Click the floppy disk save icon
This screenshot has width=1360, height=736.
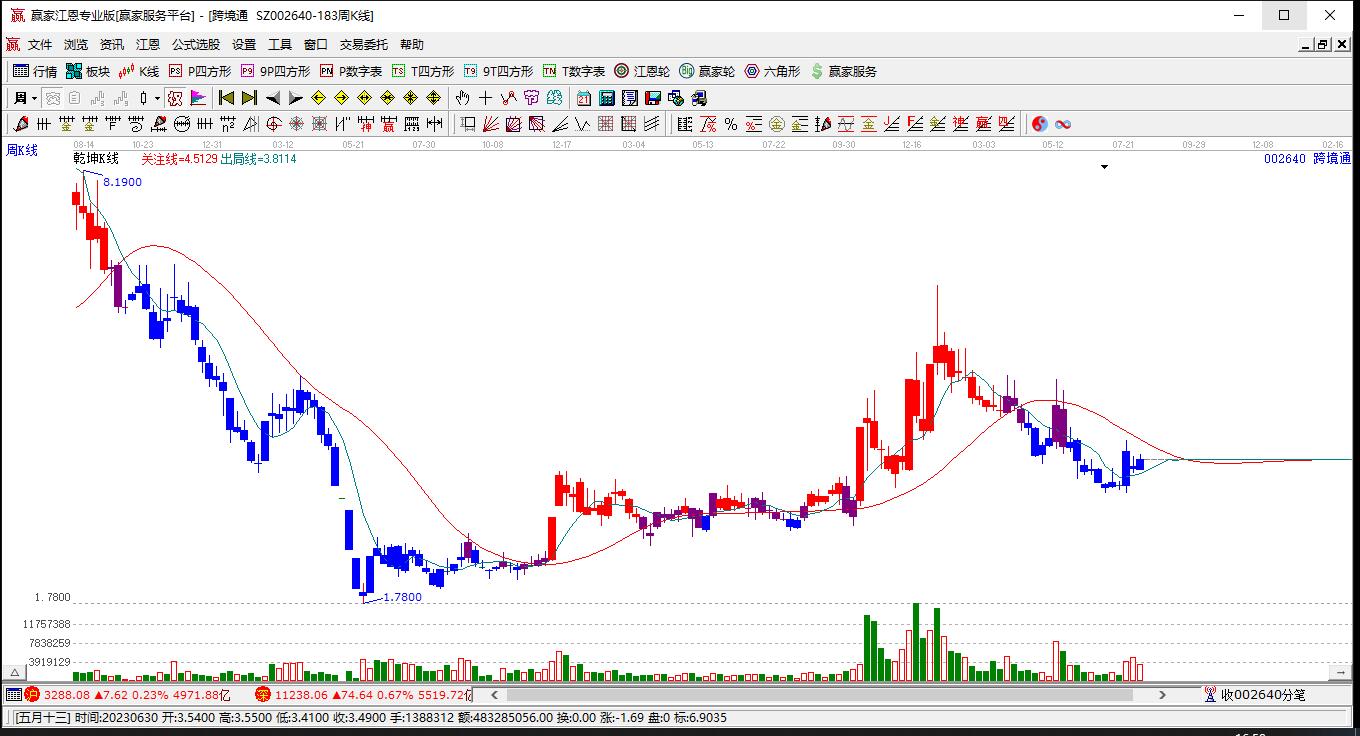click(652, 98)
